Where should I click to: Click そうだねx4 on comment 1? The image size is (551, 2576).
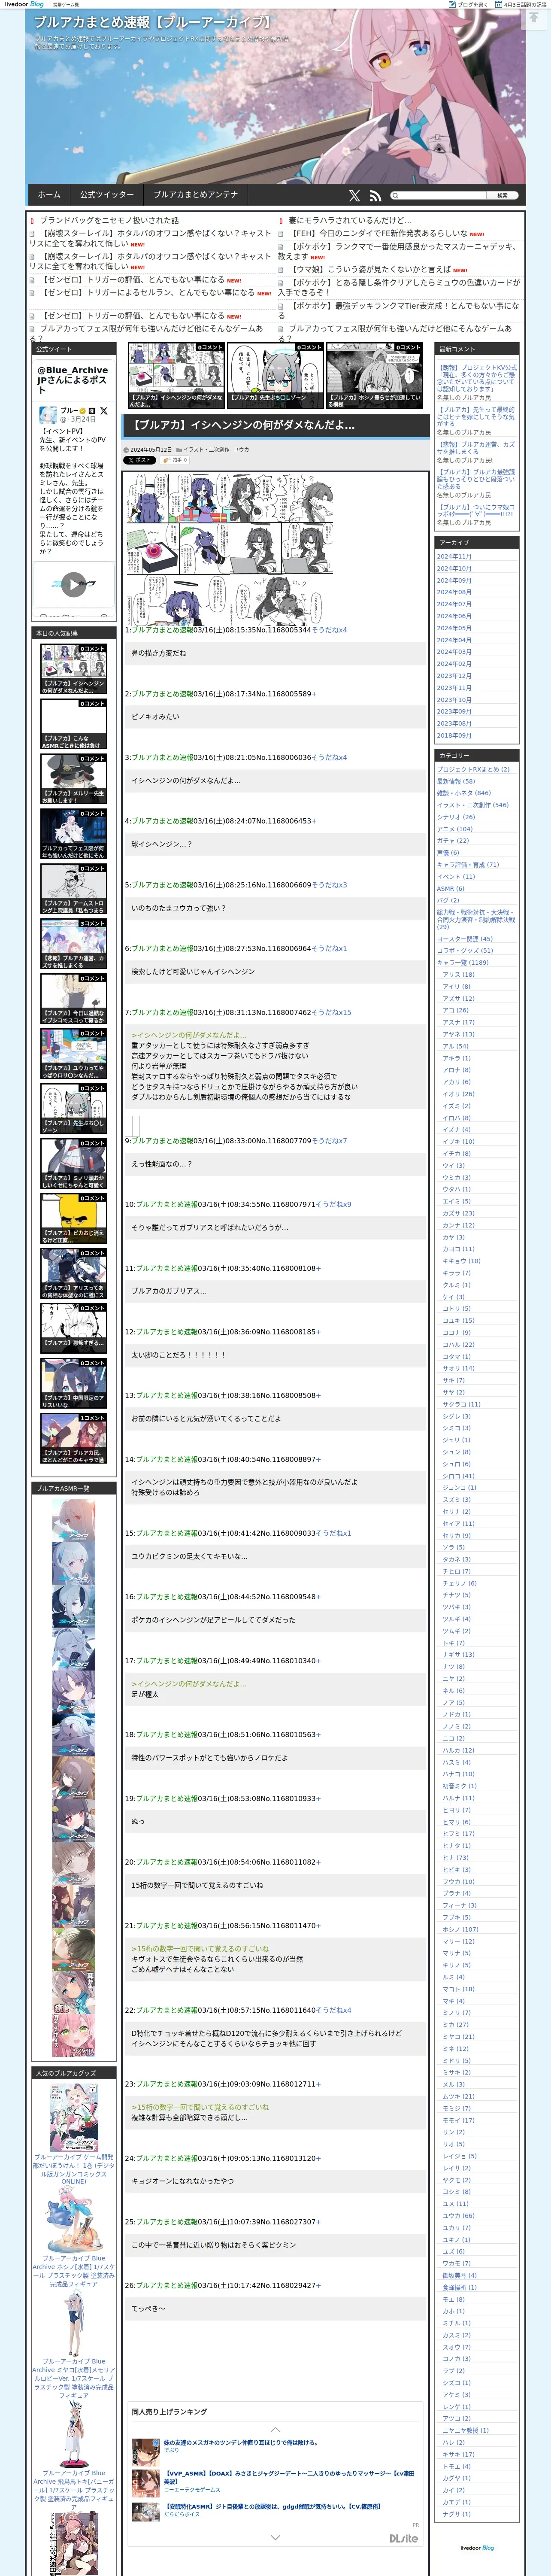pos(329,630)
